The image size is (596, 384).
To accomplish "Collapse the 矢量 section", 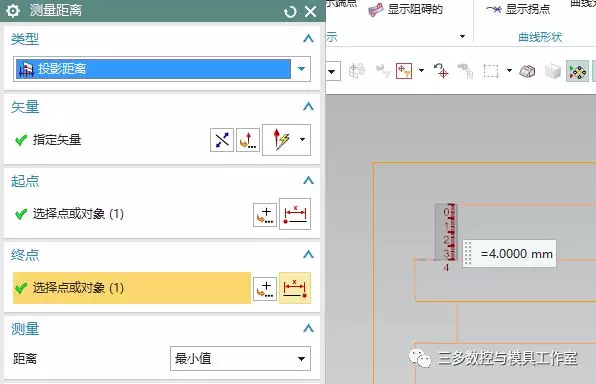I will pyautogui.click(x=309, y=106).
